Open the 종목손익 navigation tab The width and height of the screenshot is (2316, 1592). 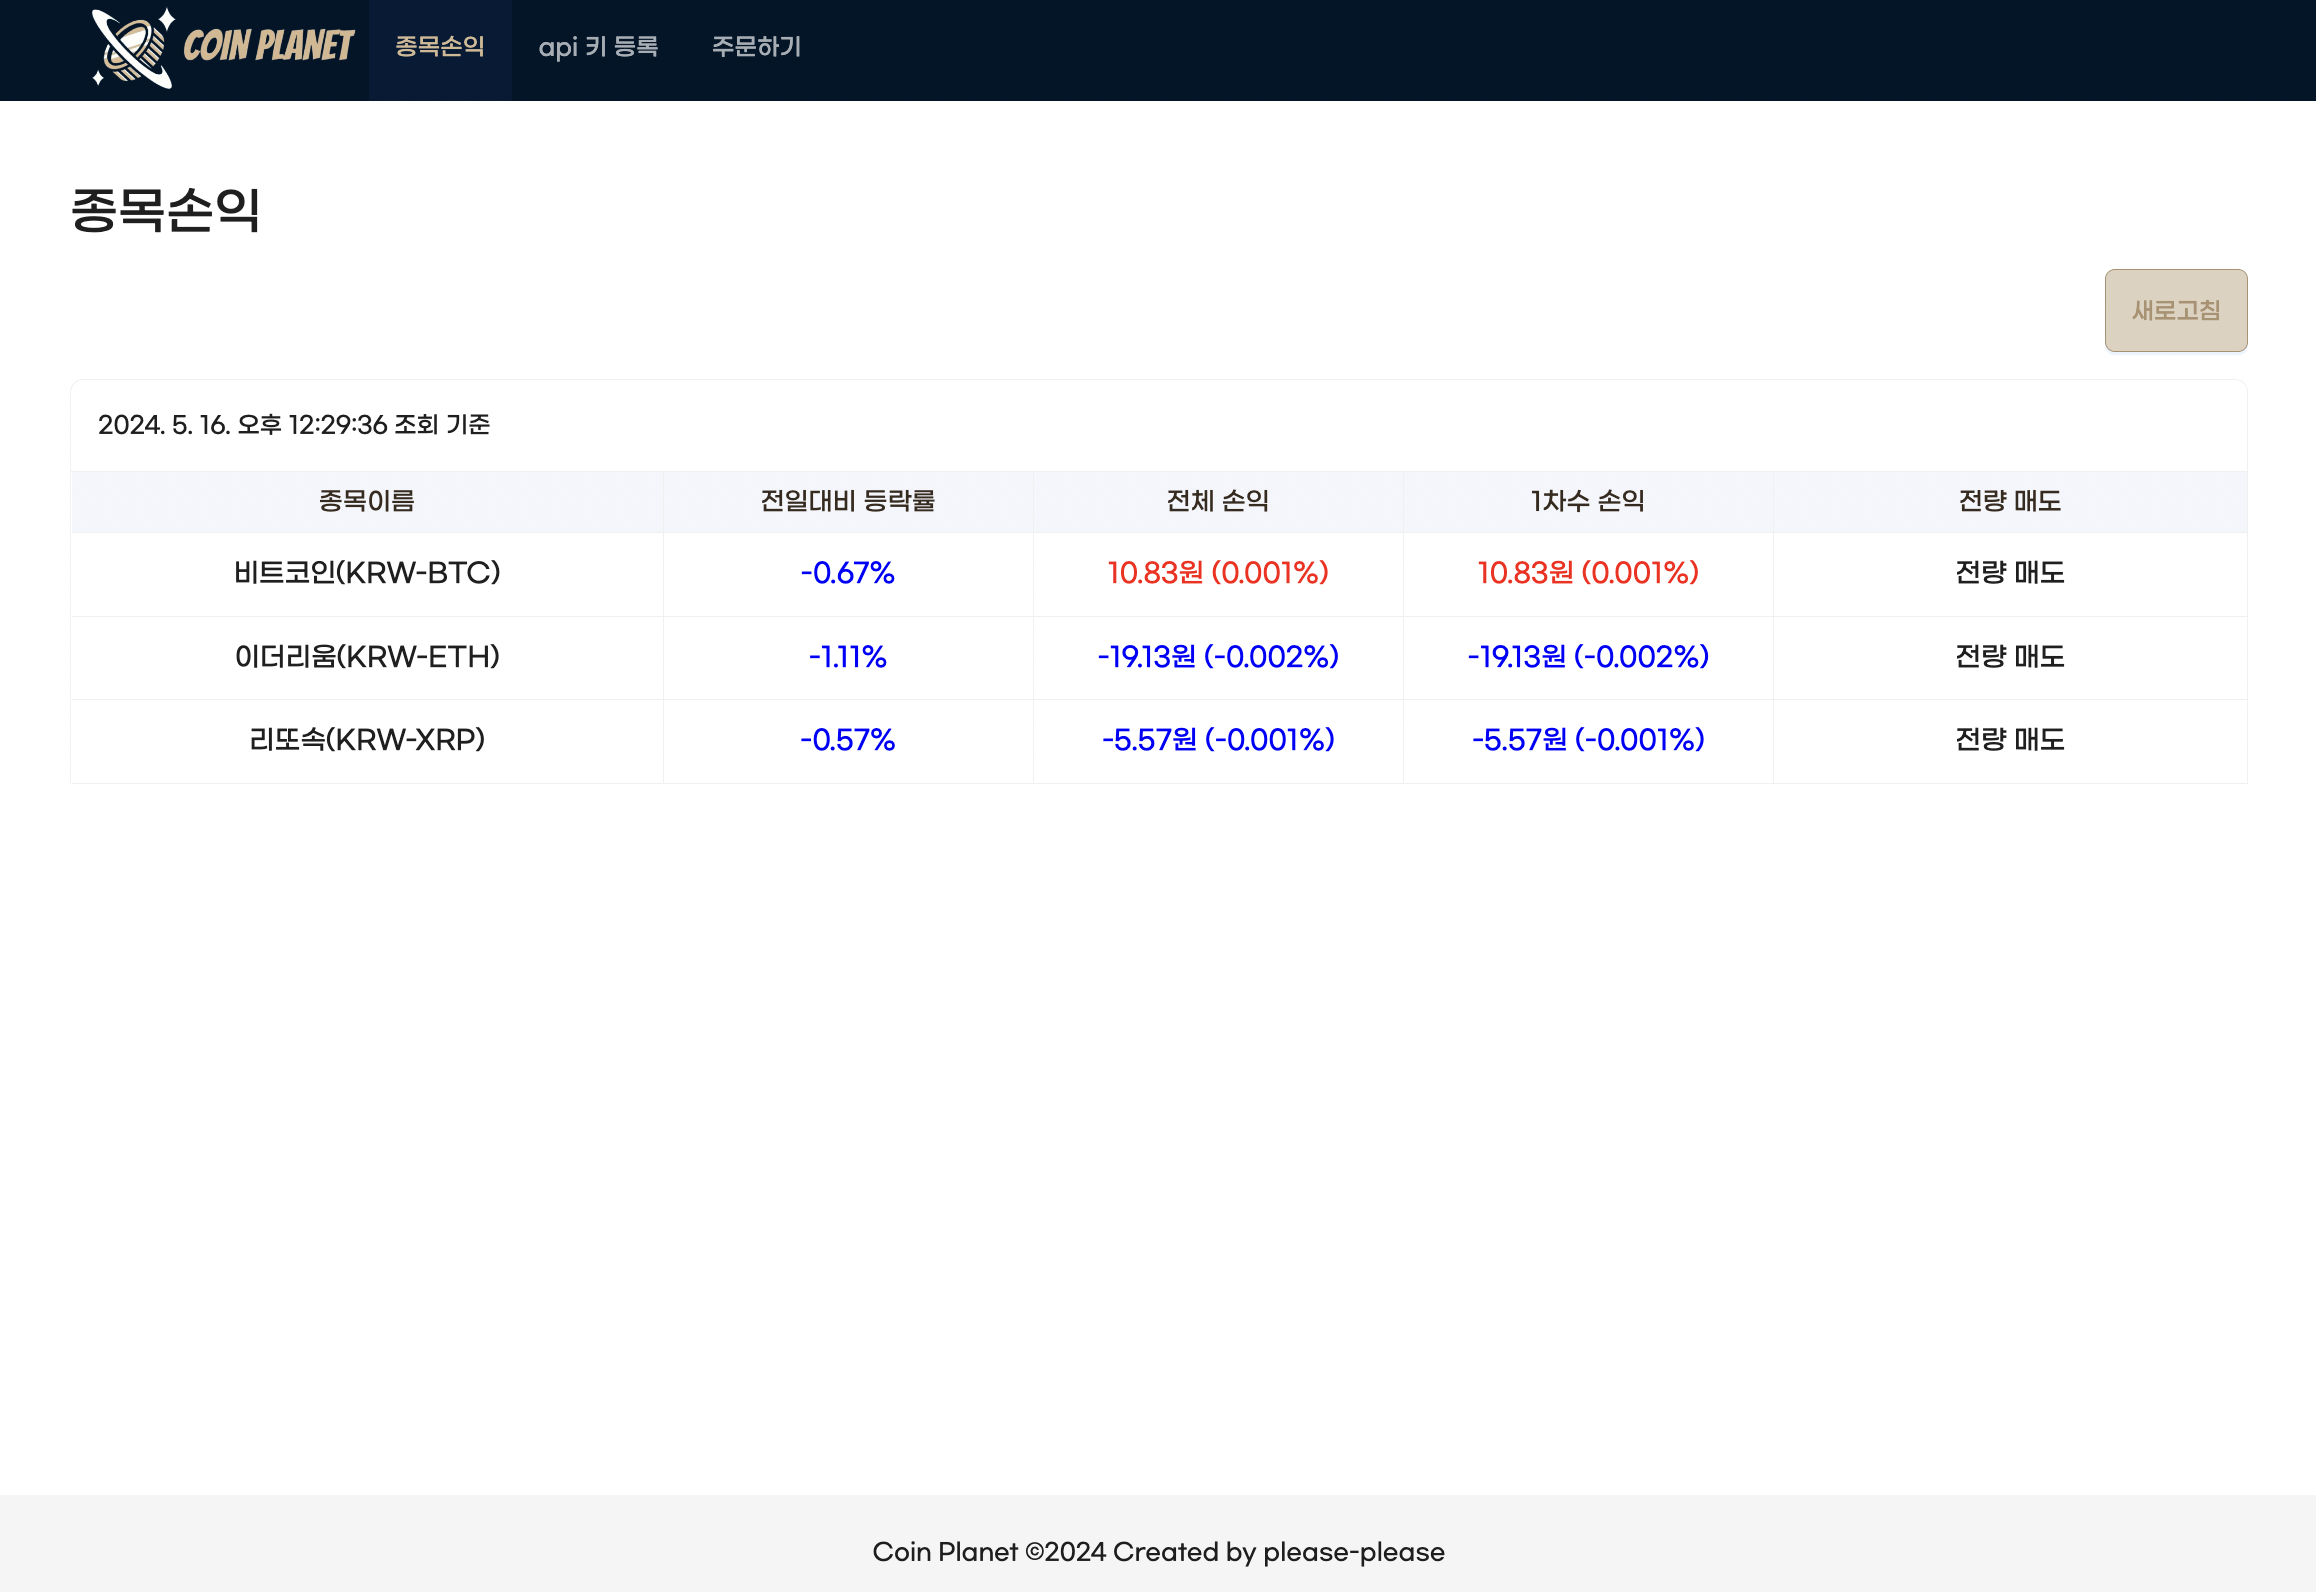pyautogui.click(x=440, y=47)
